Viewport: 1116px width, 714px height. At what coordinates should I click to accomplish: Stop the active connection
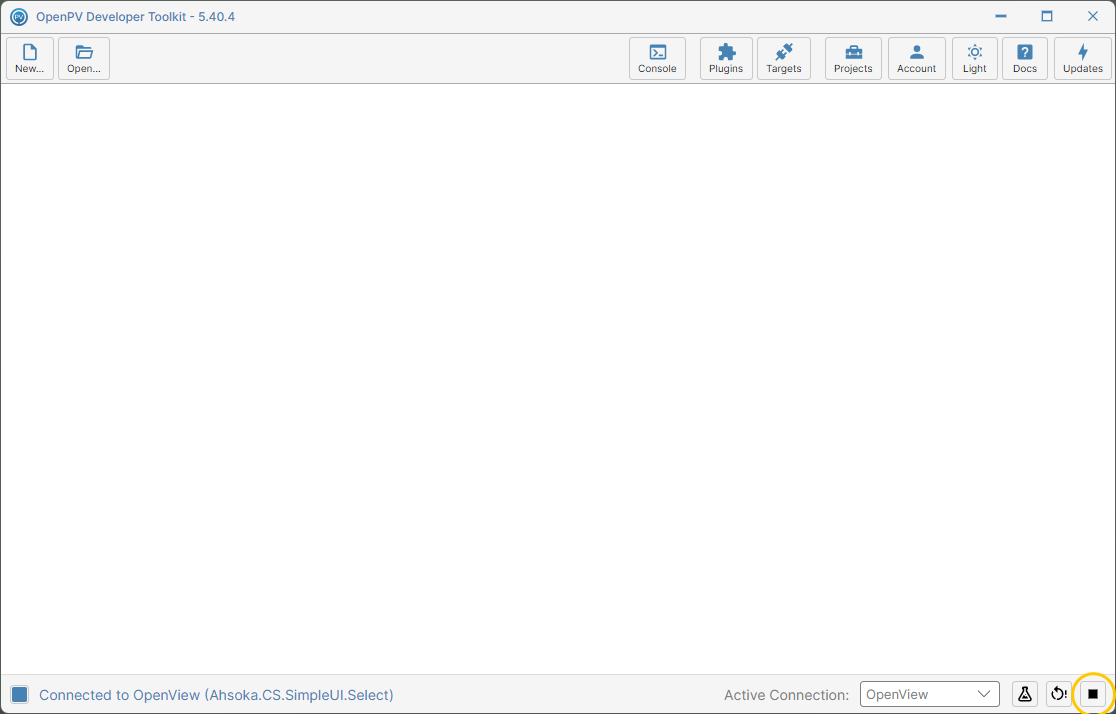(x=1093, y=694)
